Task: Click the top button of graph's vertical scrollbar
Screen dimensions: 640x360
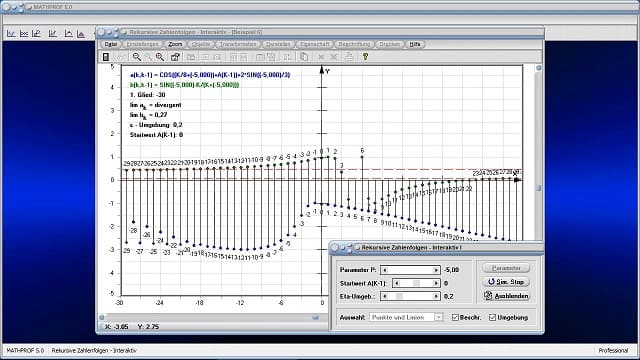Action: [538, 68]
